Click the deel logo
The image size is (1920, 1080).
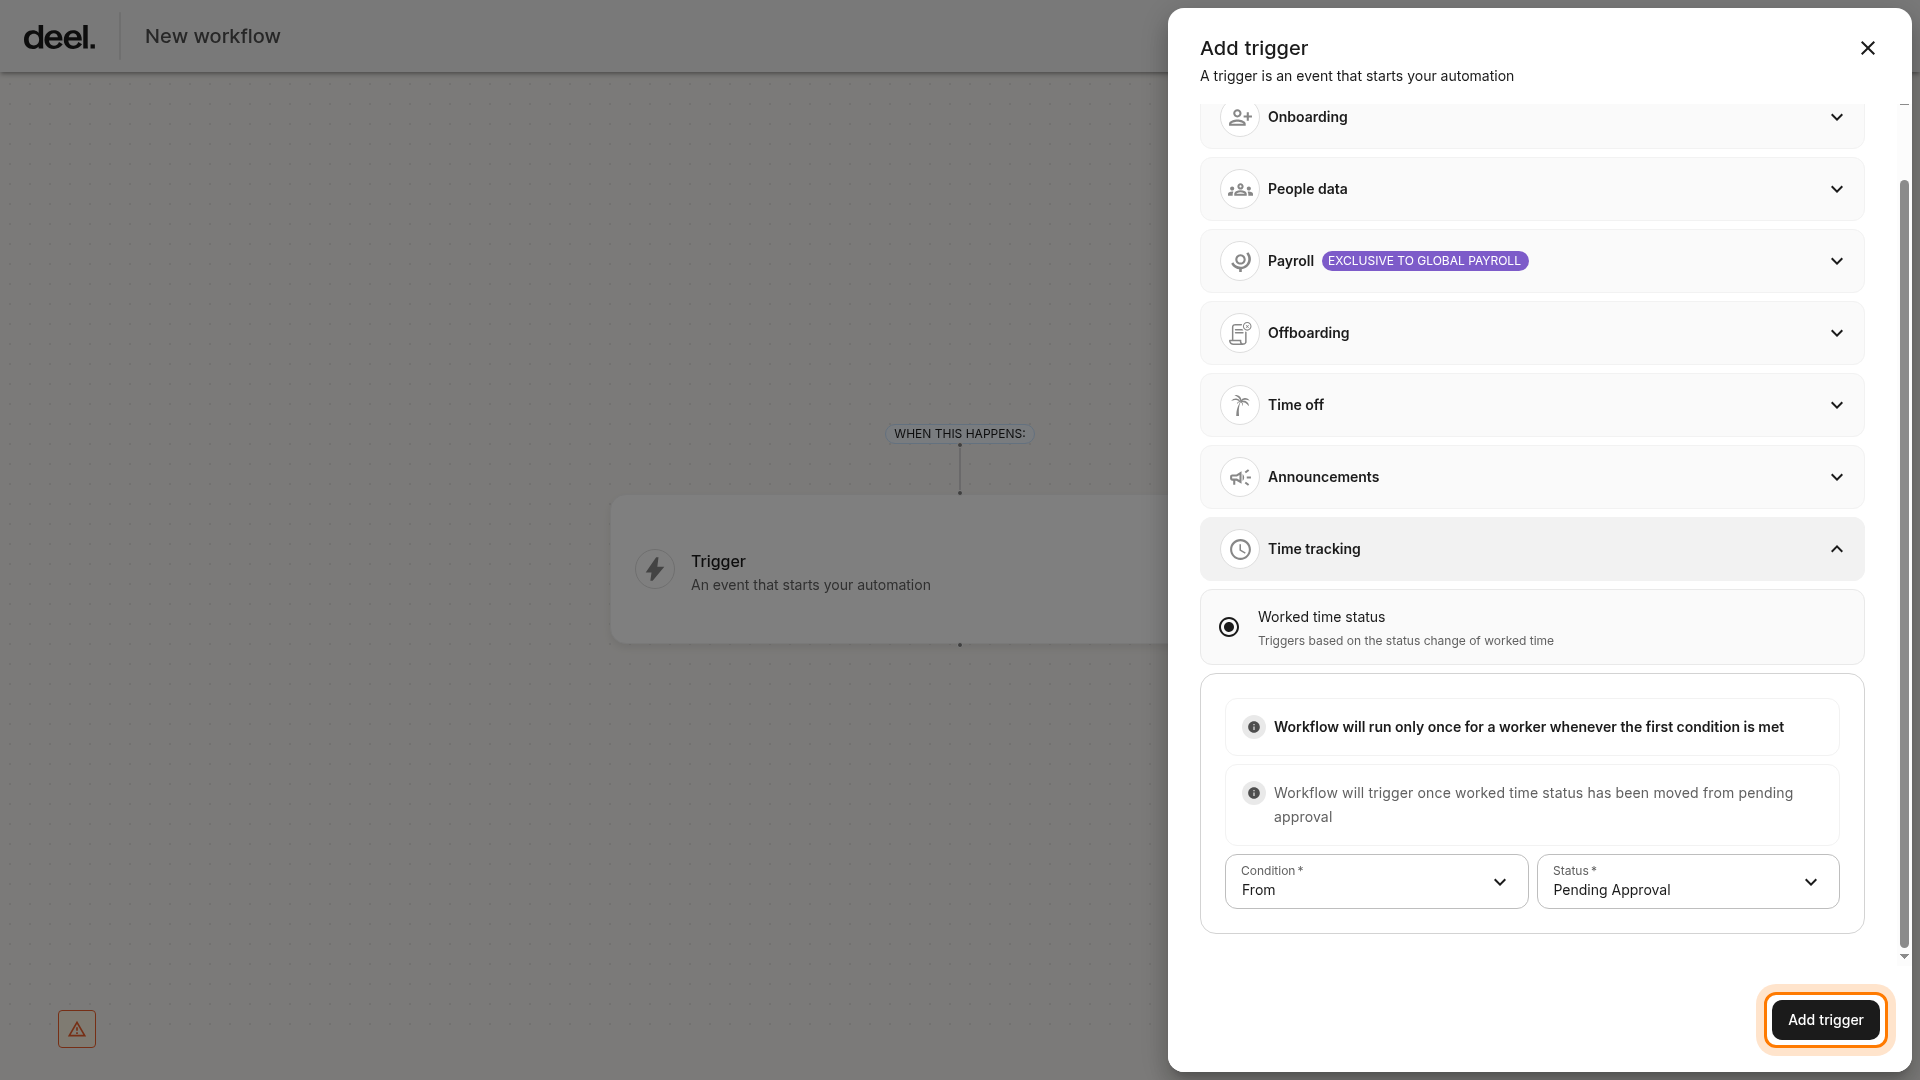click(x=60, y=37)
